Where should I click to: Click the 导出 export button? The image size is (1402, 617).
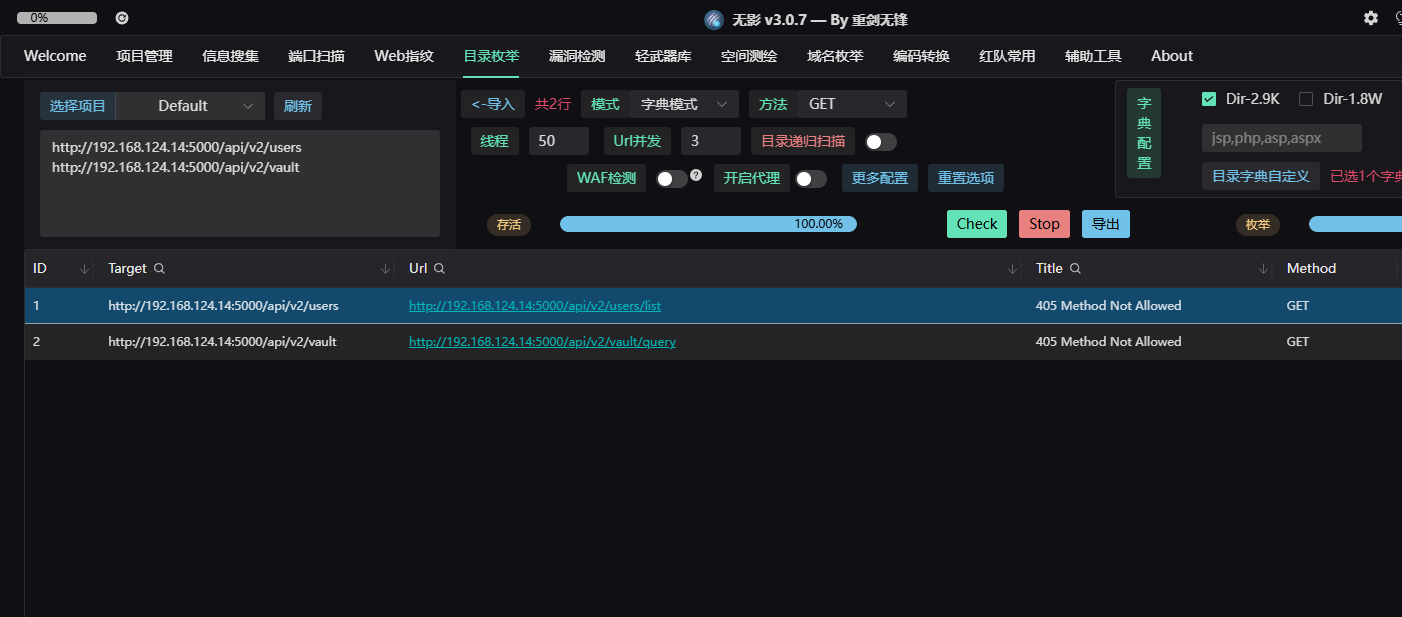[1106, 224]
